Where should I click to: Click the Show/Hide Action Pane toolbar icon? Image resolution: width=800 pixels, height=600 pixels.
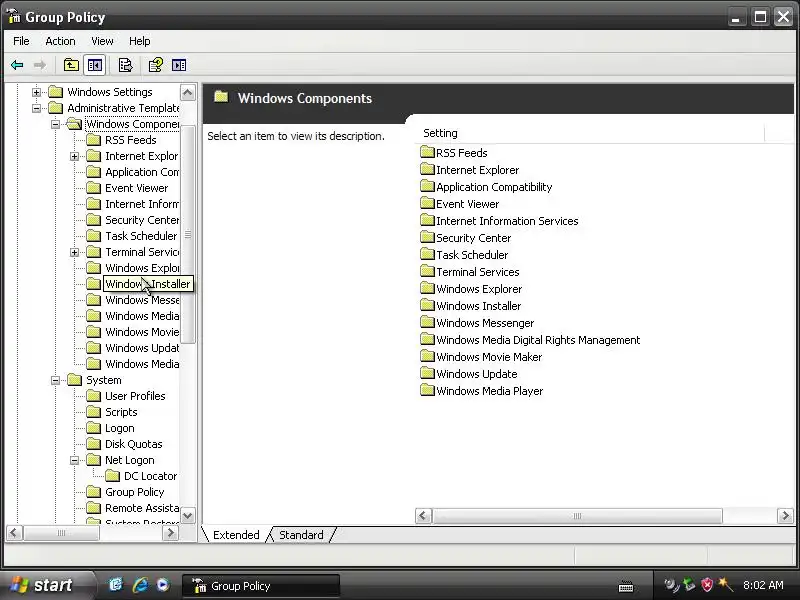point(179,65)
